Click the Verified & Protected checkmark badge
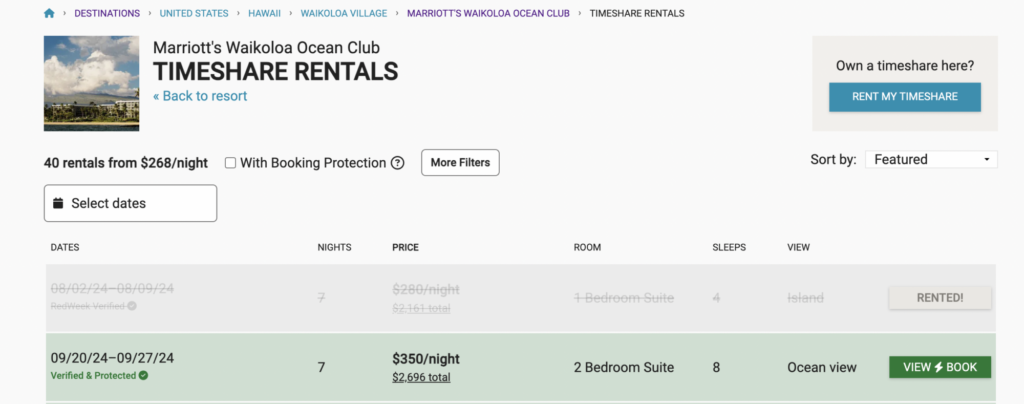The image size is (1024, 404). [143, 376]
